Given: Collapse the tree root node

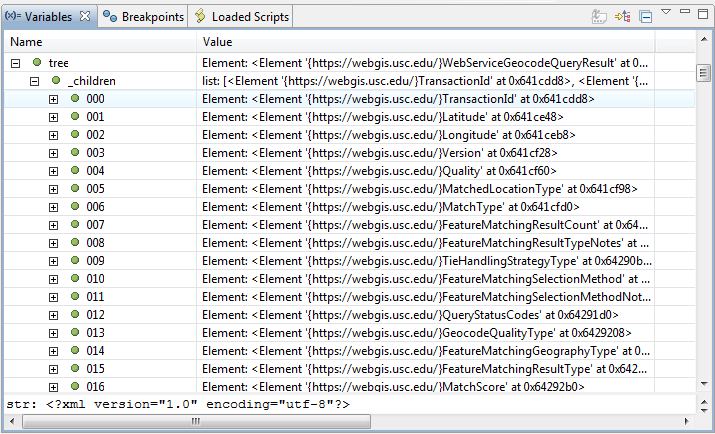Looking at the screenshot, I should click(16, 63).
